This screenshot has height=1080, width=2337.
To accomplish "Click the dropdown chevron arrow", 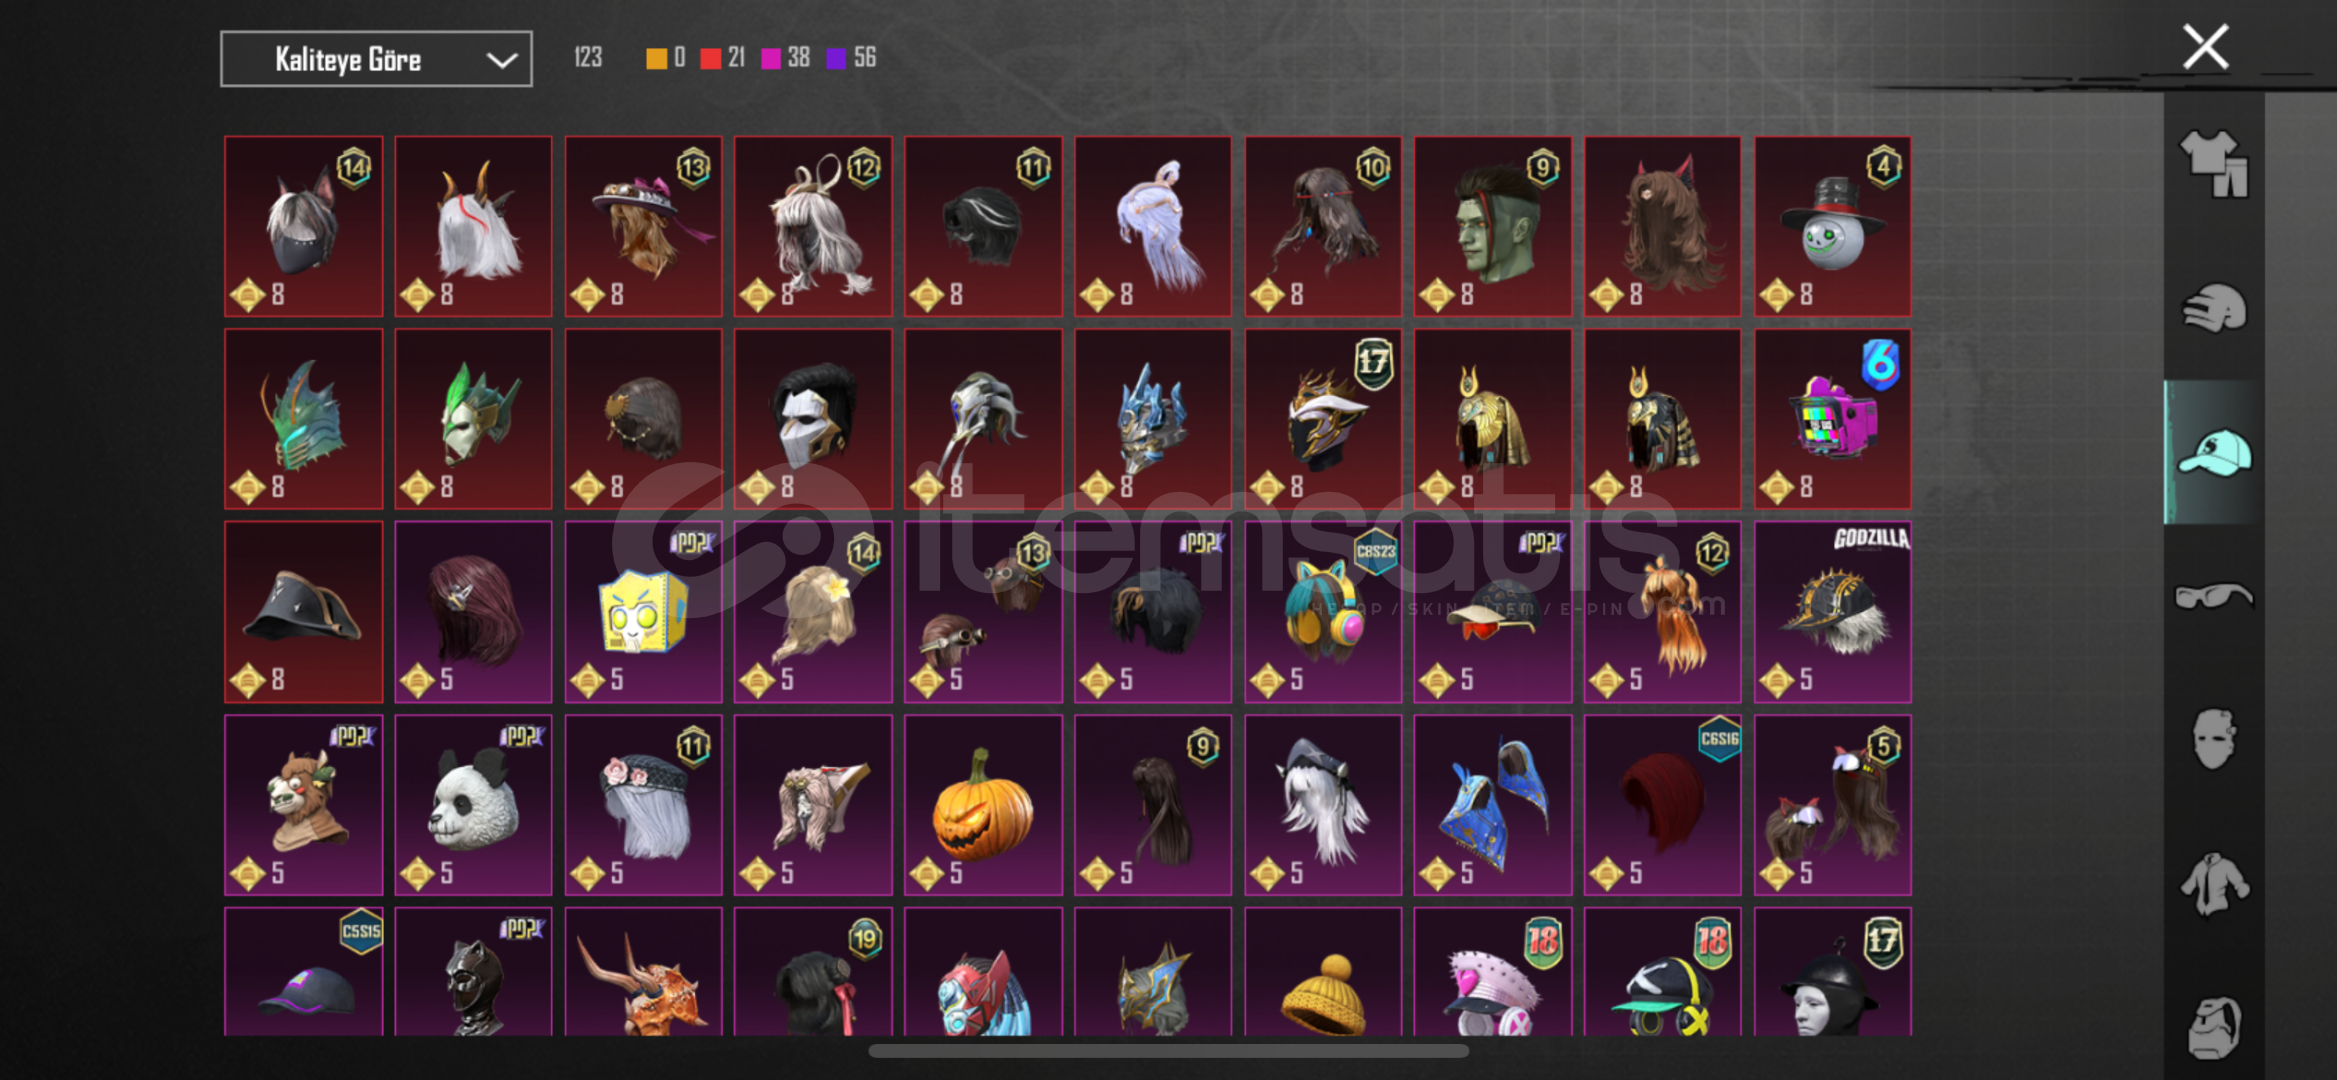I will click(501, 60).
